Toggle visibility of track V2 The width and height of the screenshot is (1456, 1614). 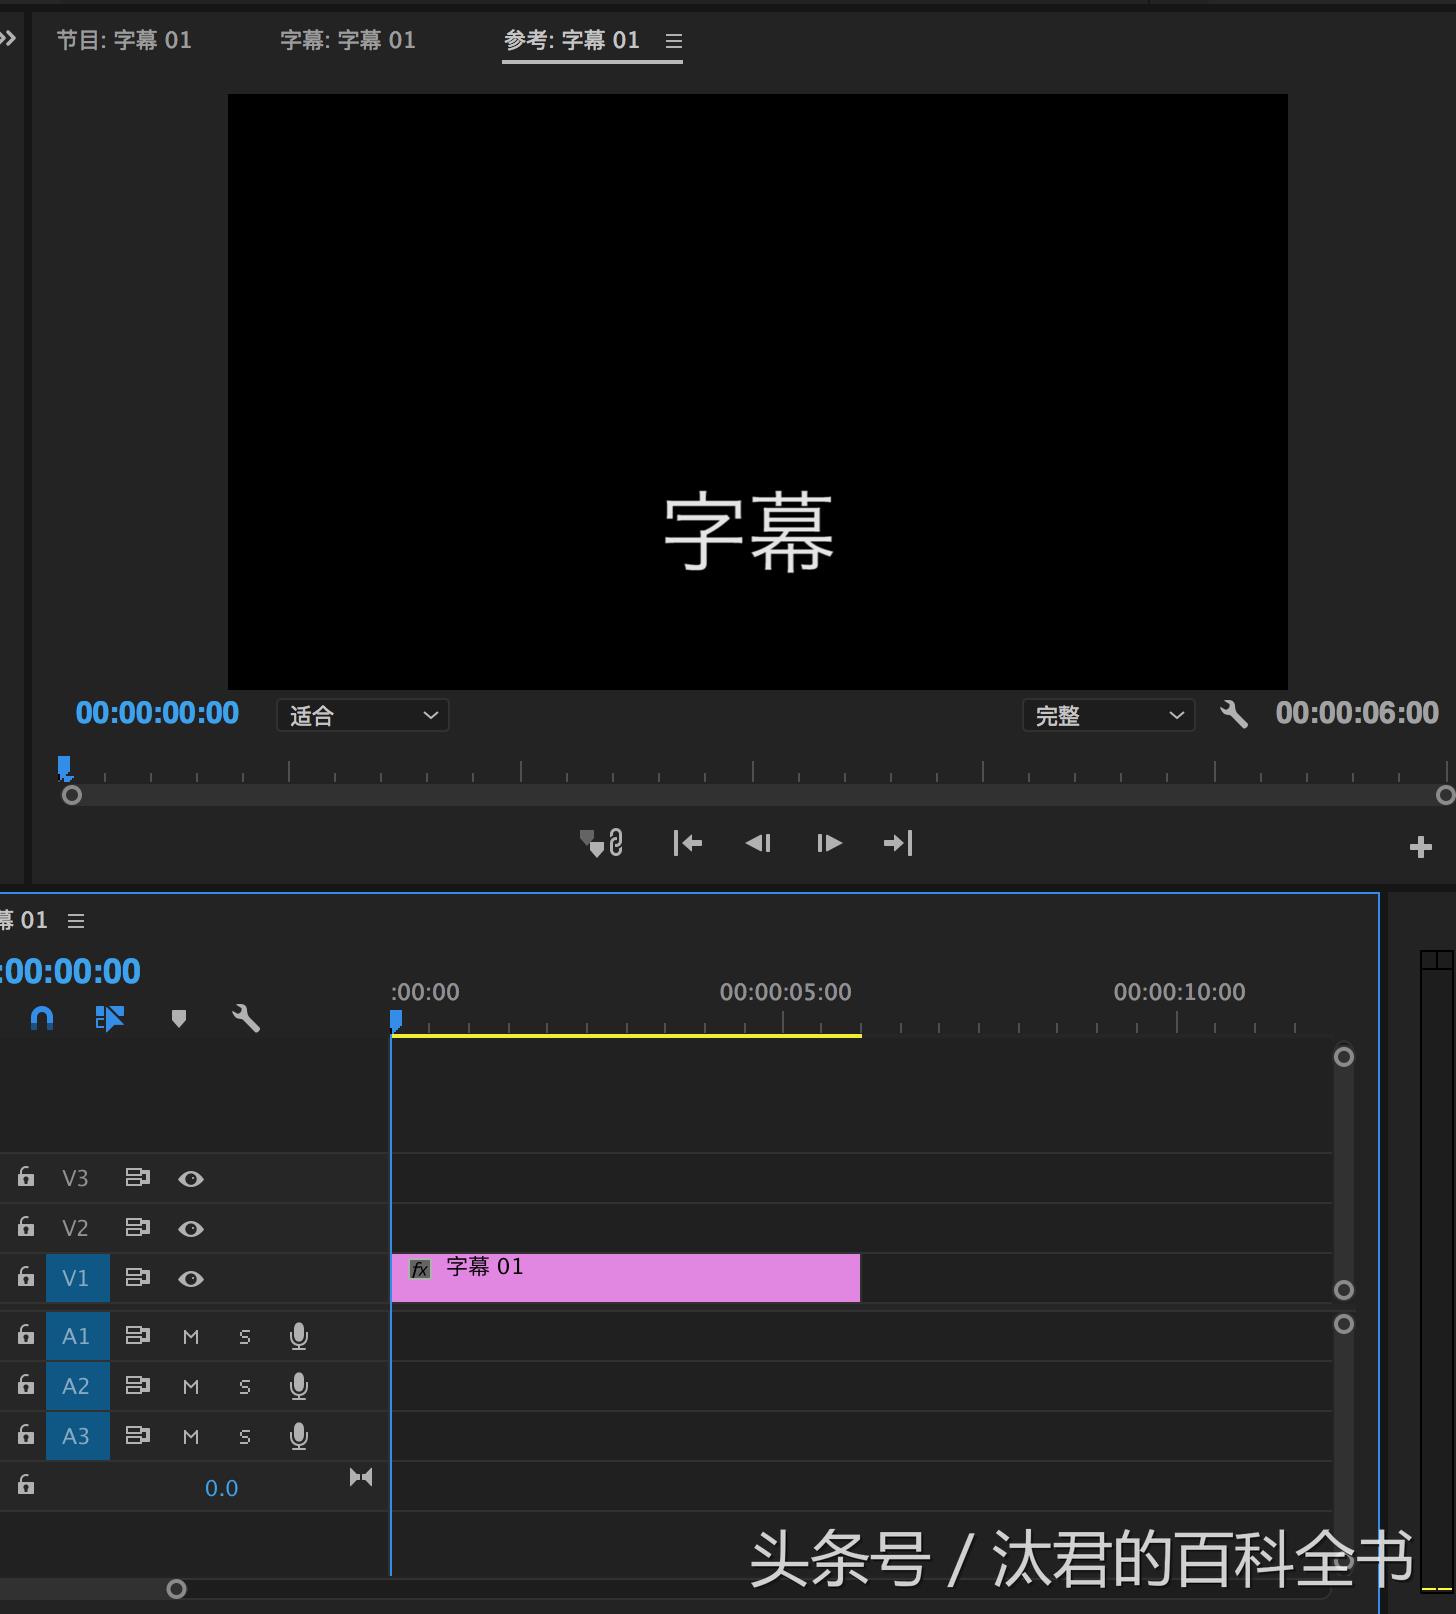point(191,1229)
